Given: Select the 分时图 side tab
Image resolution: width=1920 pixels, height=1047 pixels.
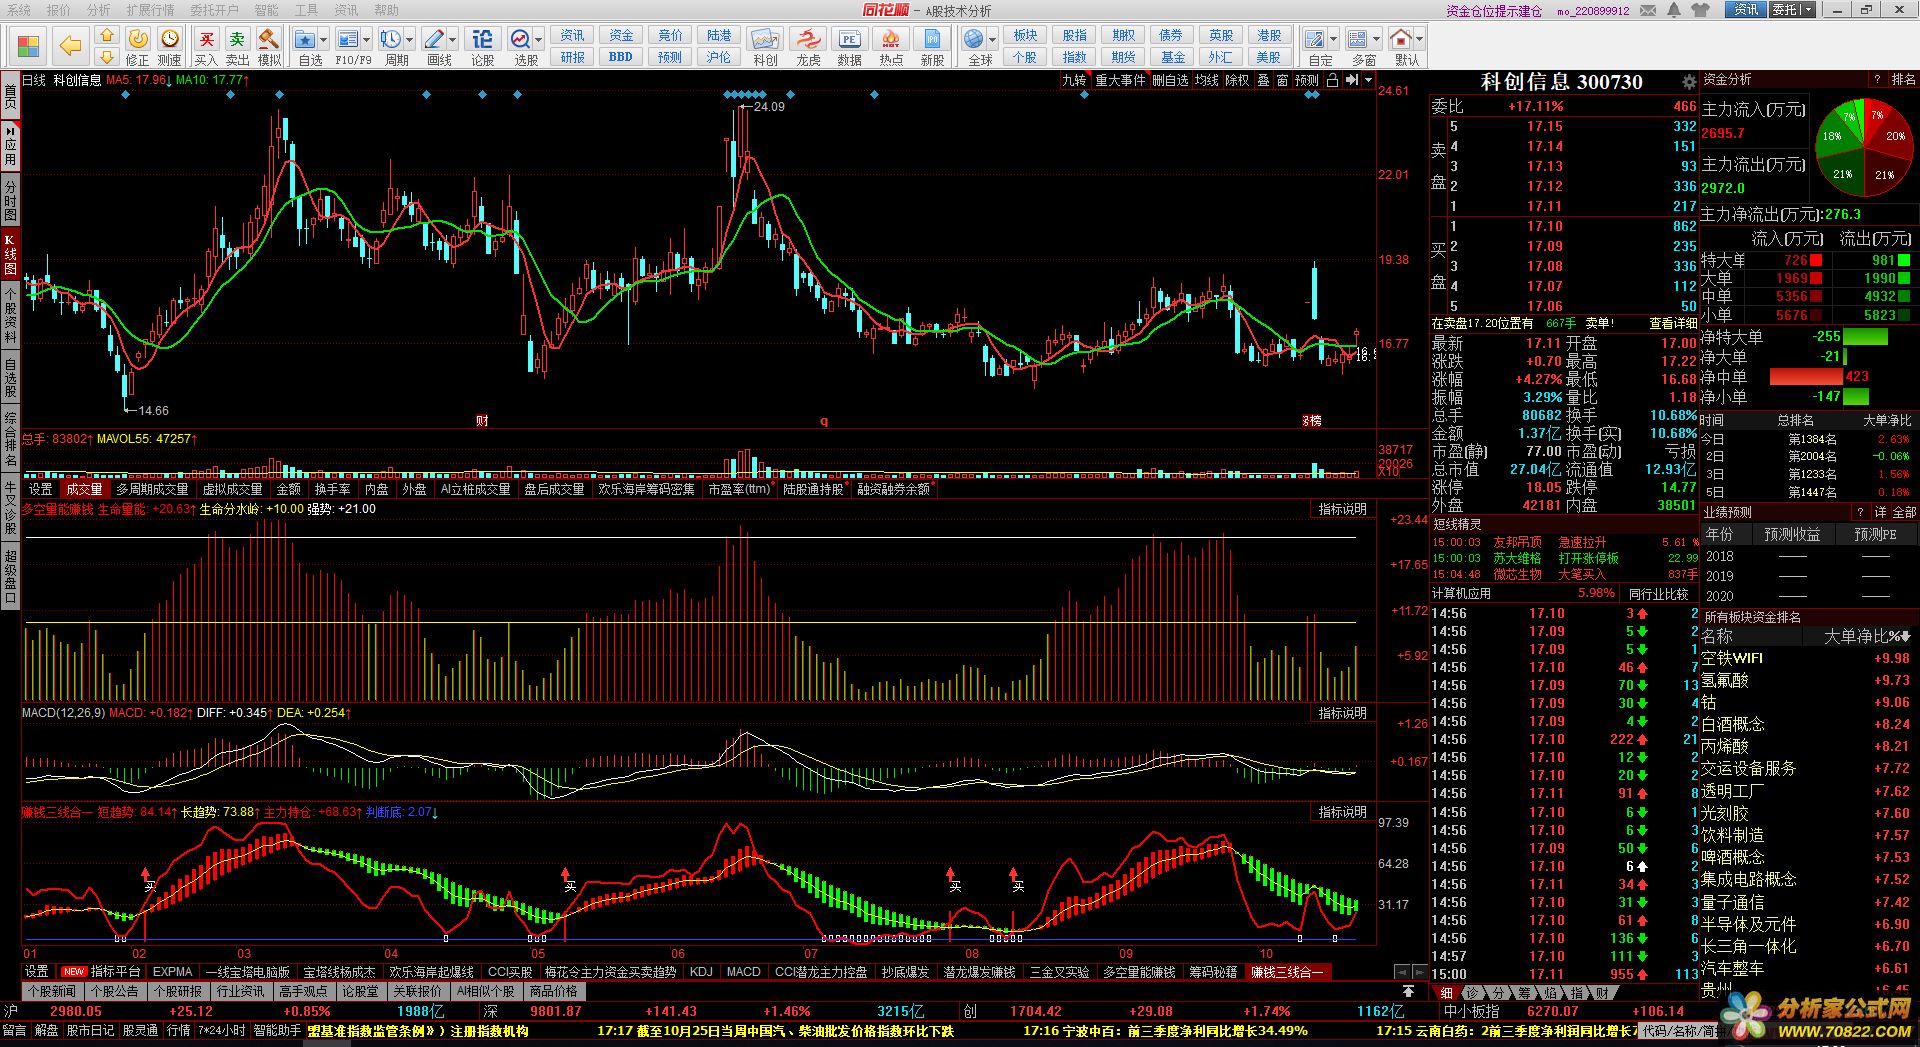Looking at the screenshot, I should pos(10,201).
